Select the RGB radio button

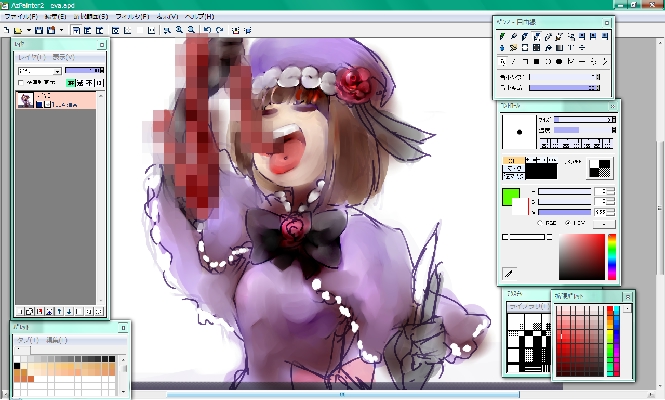point(540,223)
